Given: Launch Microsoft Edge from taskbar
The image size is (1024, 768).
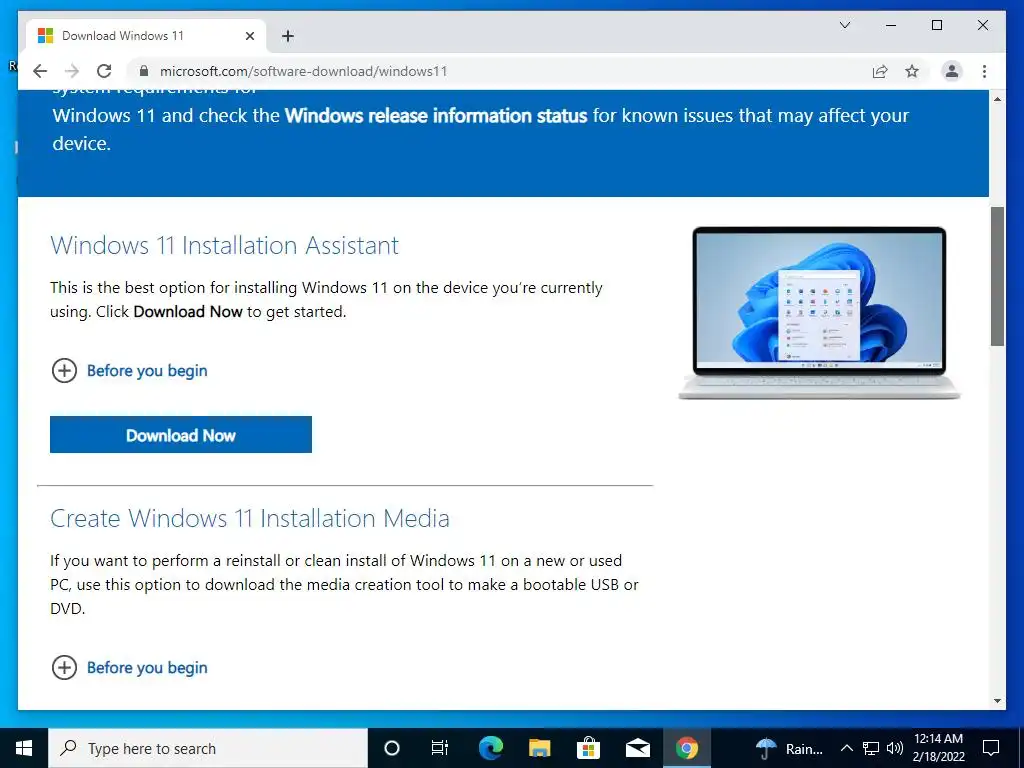Looking at the screenshot, I should pyautogui.click(x=490, y=748).
